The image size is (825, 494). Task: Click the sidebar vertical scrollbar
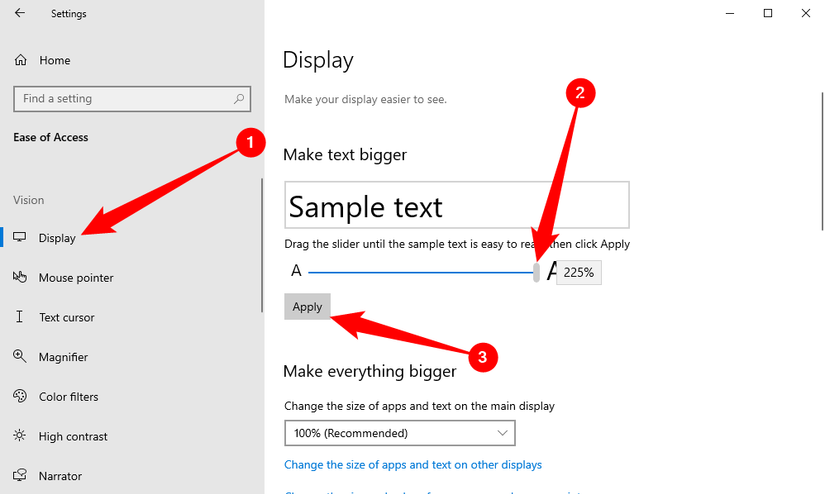261,245
